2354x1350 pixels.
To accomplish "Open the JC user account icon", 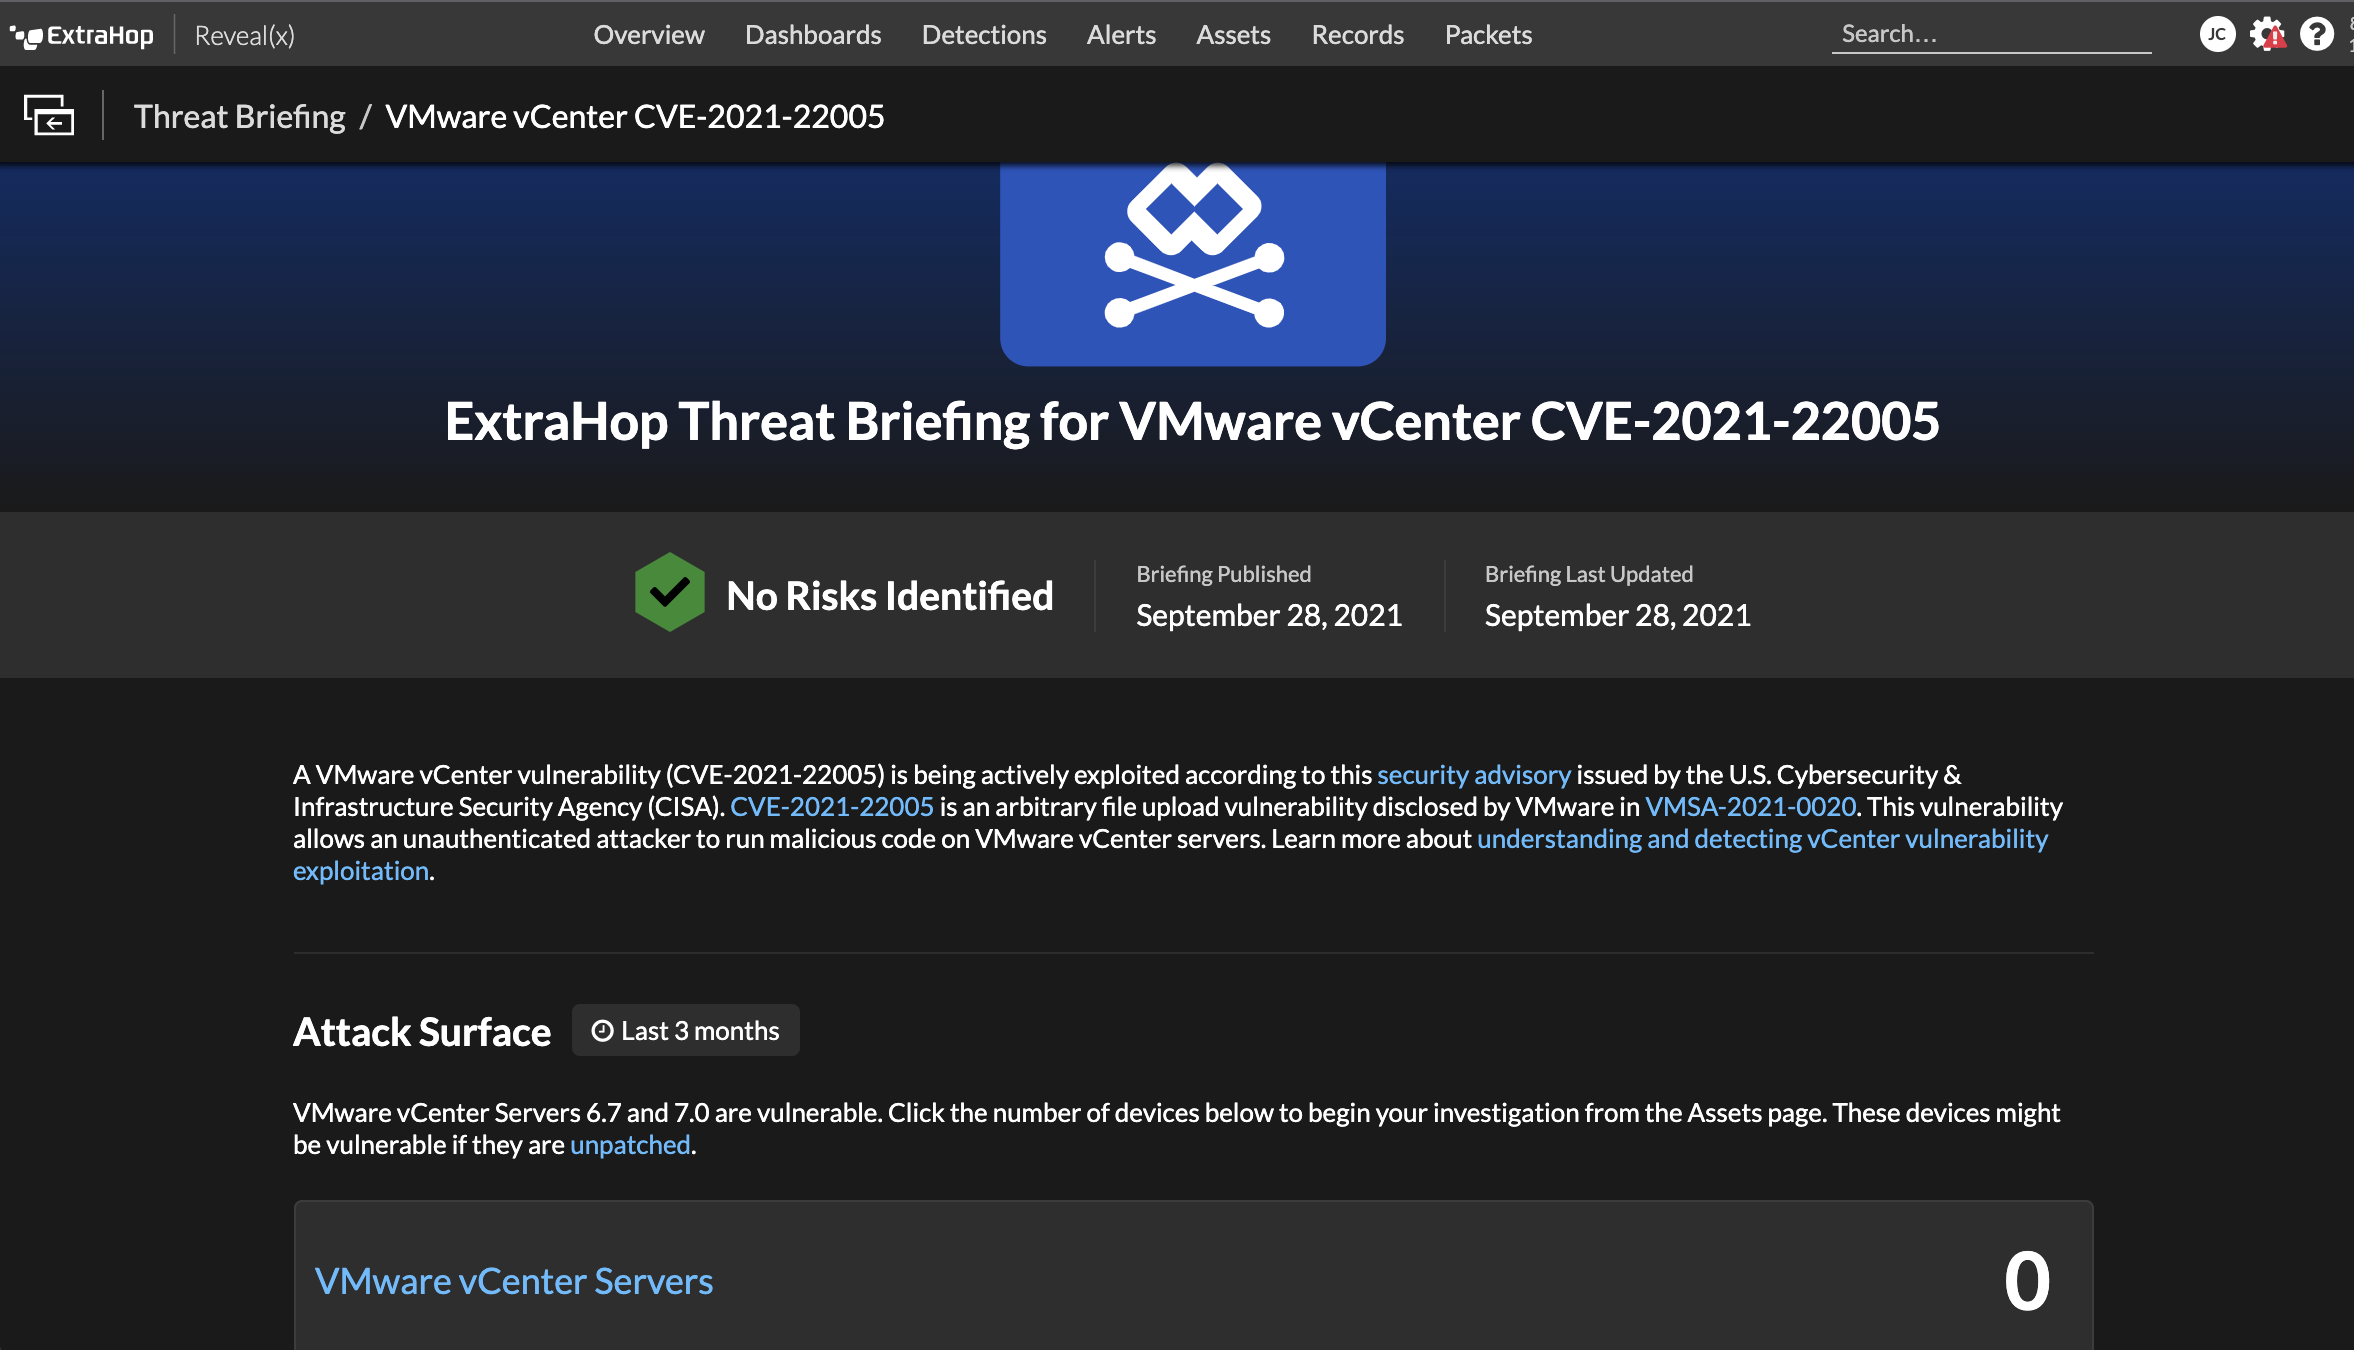I will coord(2217,34).
